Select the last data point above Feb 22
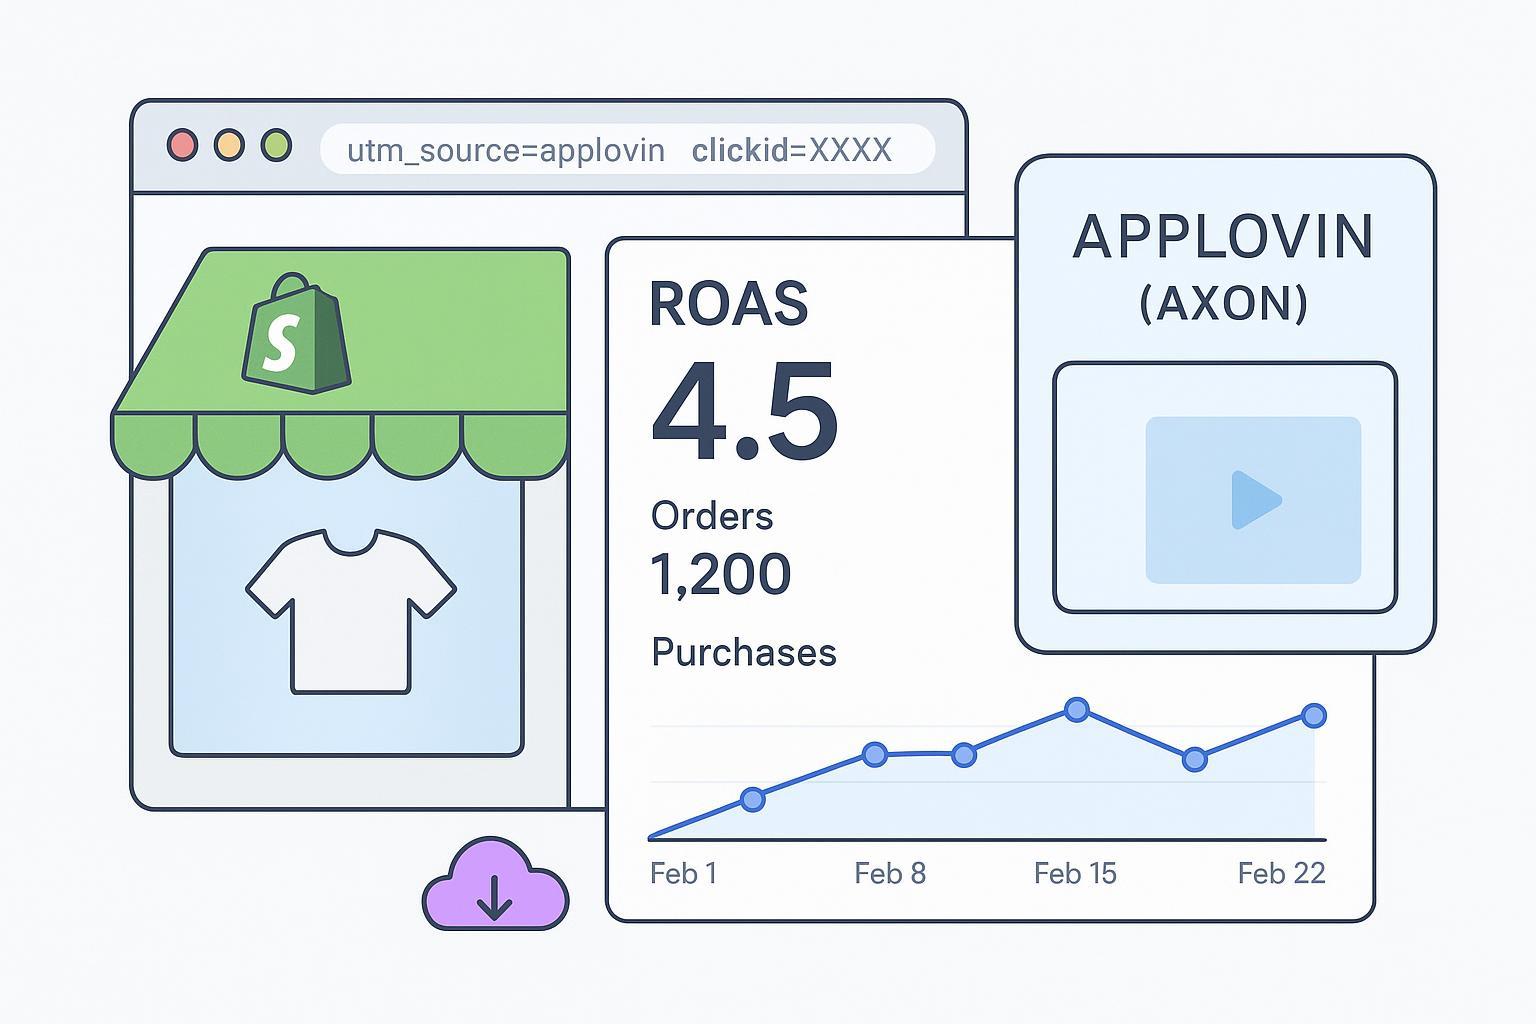This screenshot has width=1536, height=1024. click(1314, 715)
